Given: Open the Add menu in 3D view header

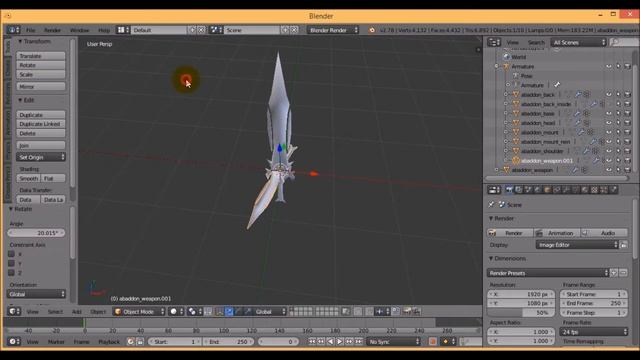Looking at the screenshot, I should [x=77, y=311].
